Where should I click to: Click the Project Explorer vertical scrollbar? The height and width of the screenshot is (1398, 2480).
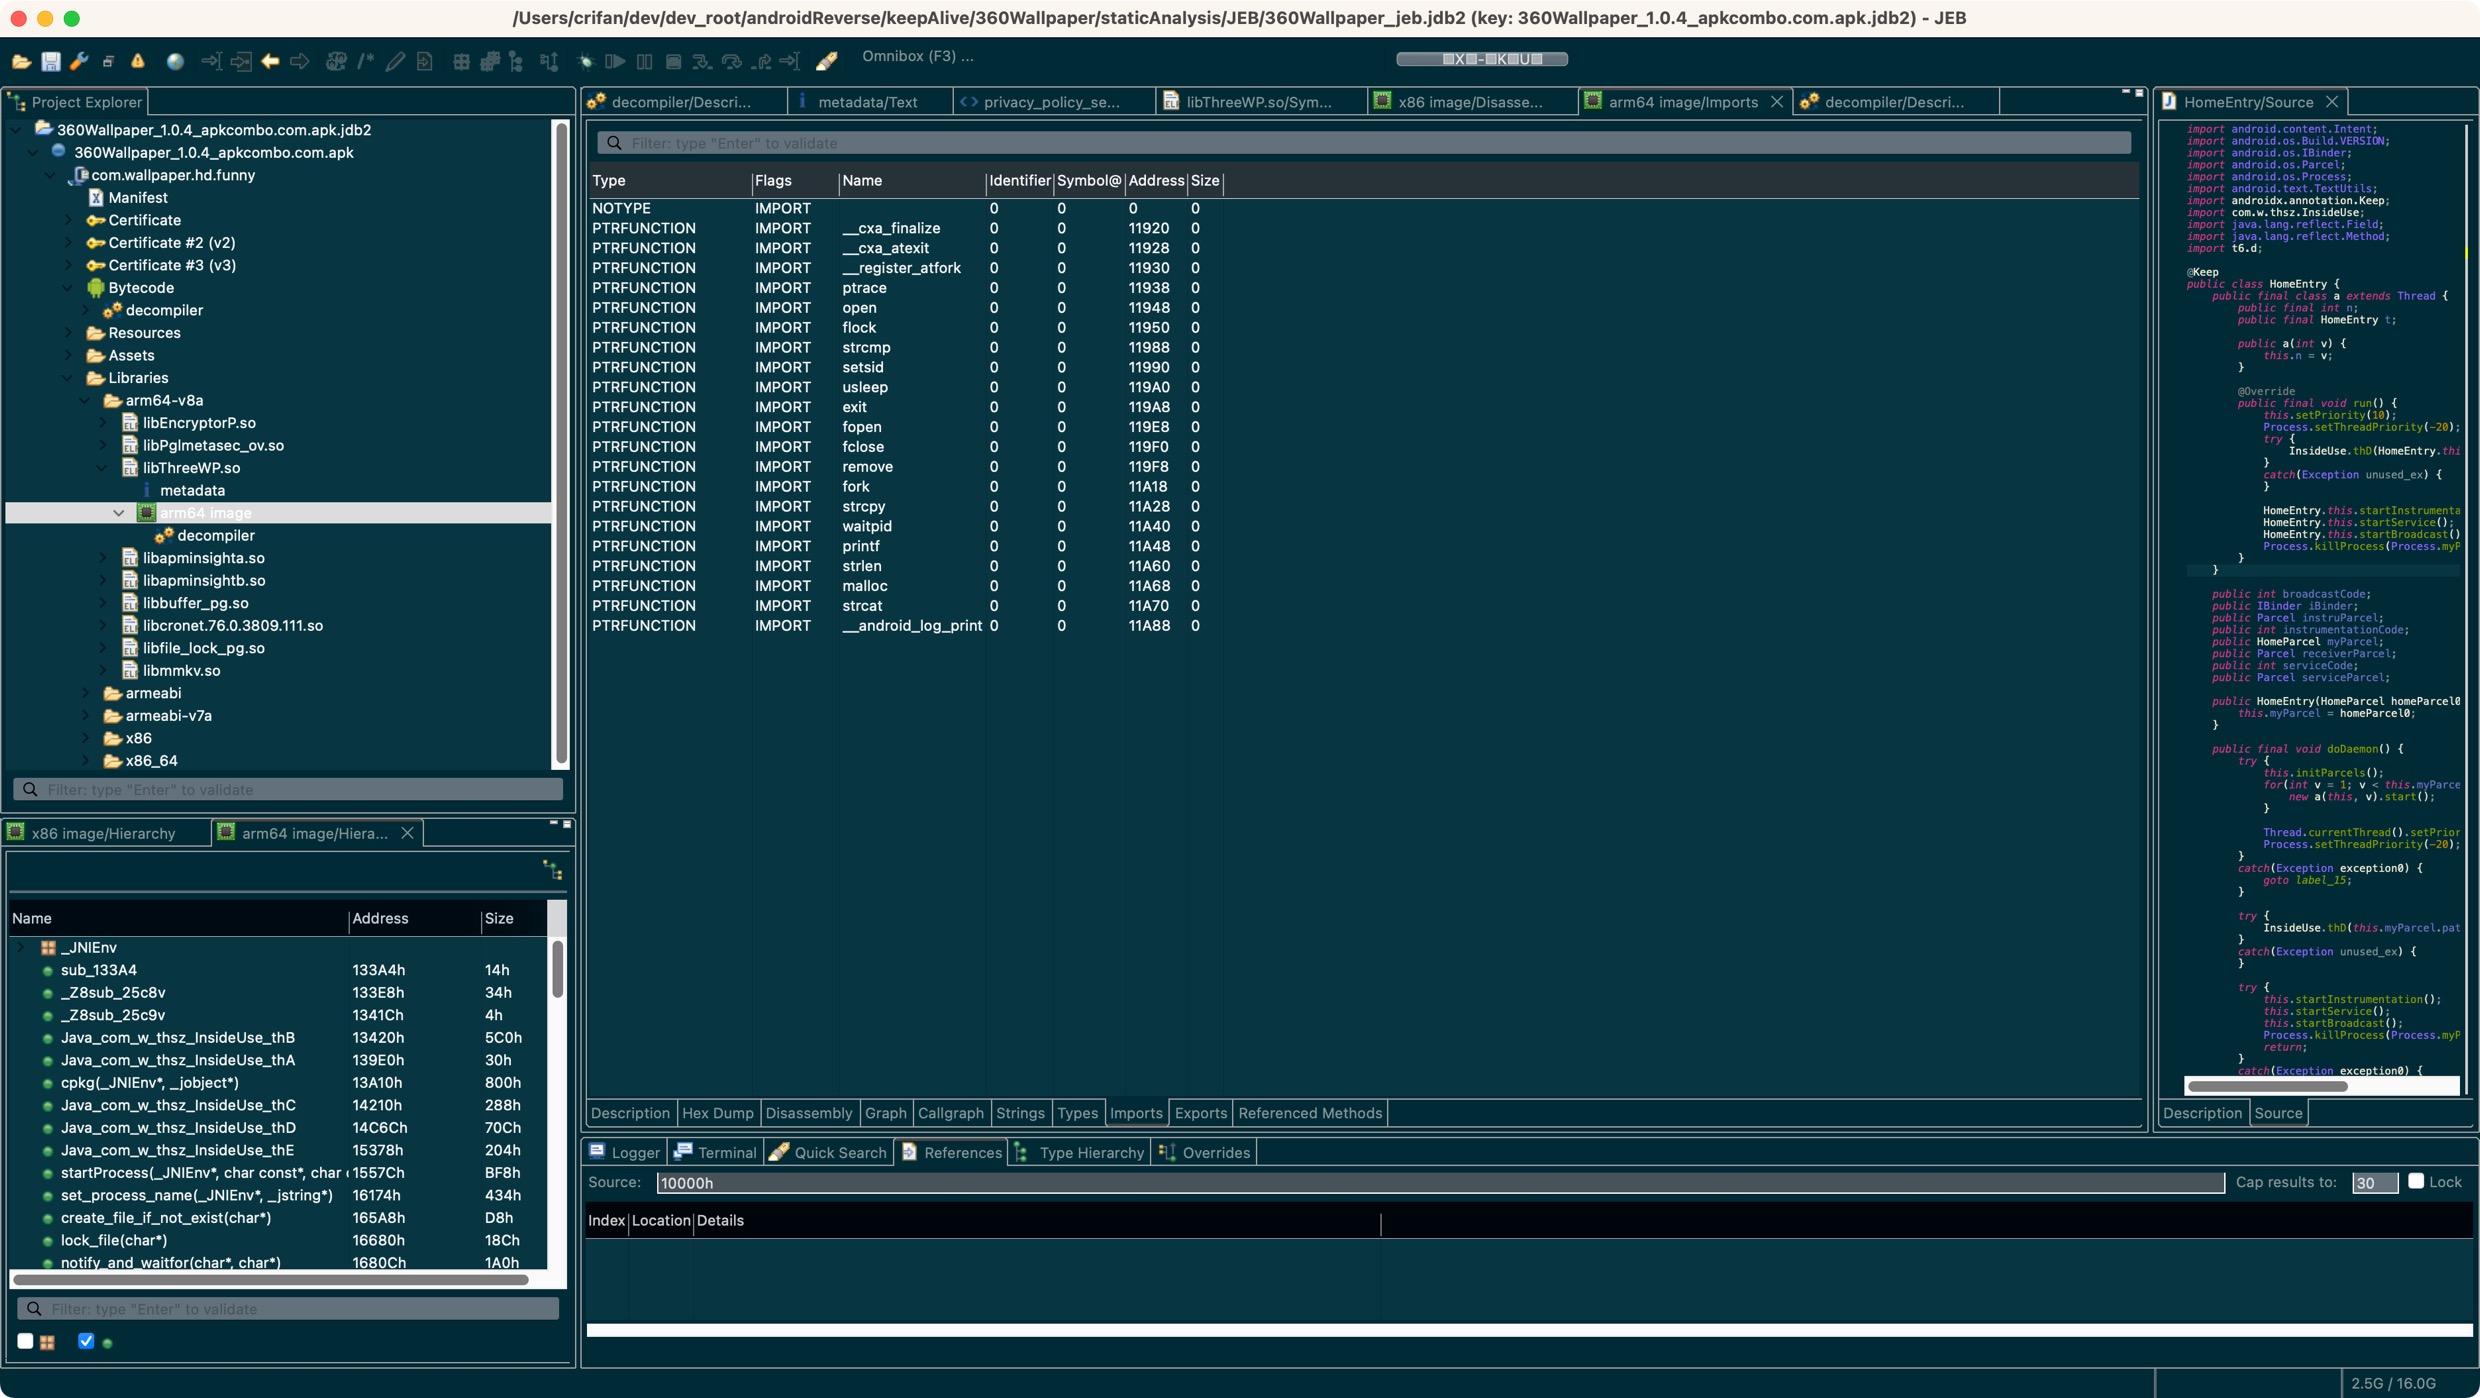point(561,443)
